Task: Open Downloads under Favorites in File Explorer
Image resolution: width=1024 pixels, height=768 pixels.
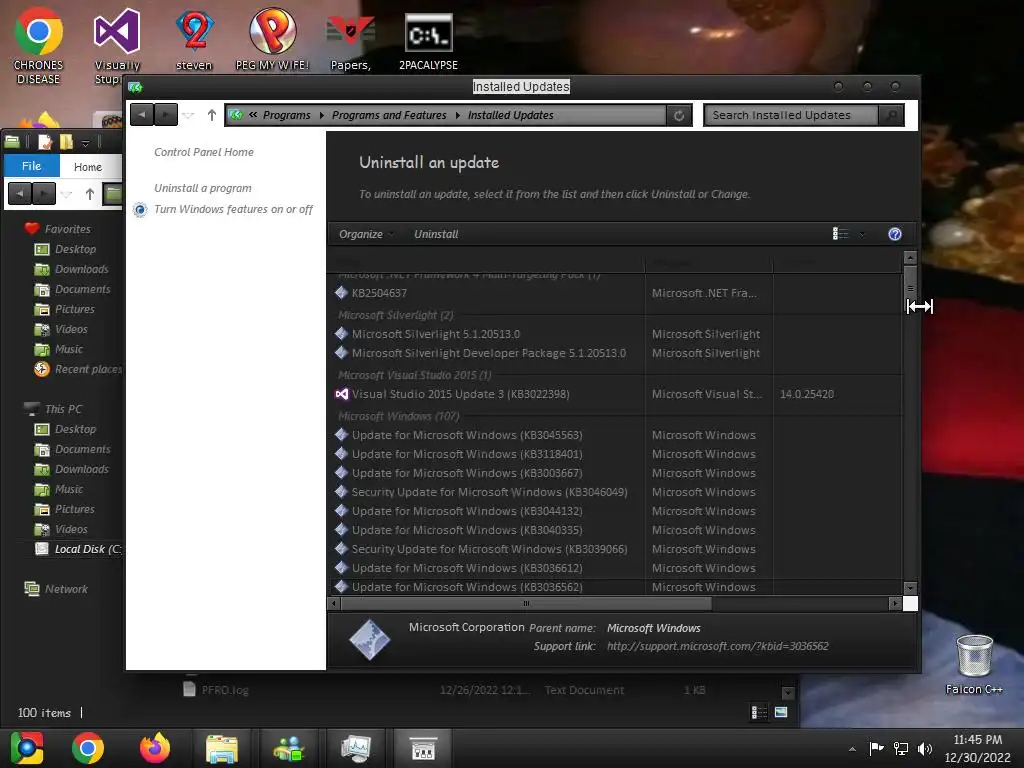Action: tap(71, 269)
